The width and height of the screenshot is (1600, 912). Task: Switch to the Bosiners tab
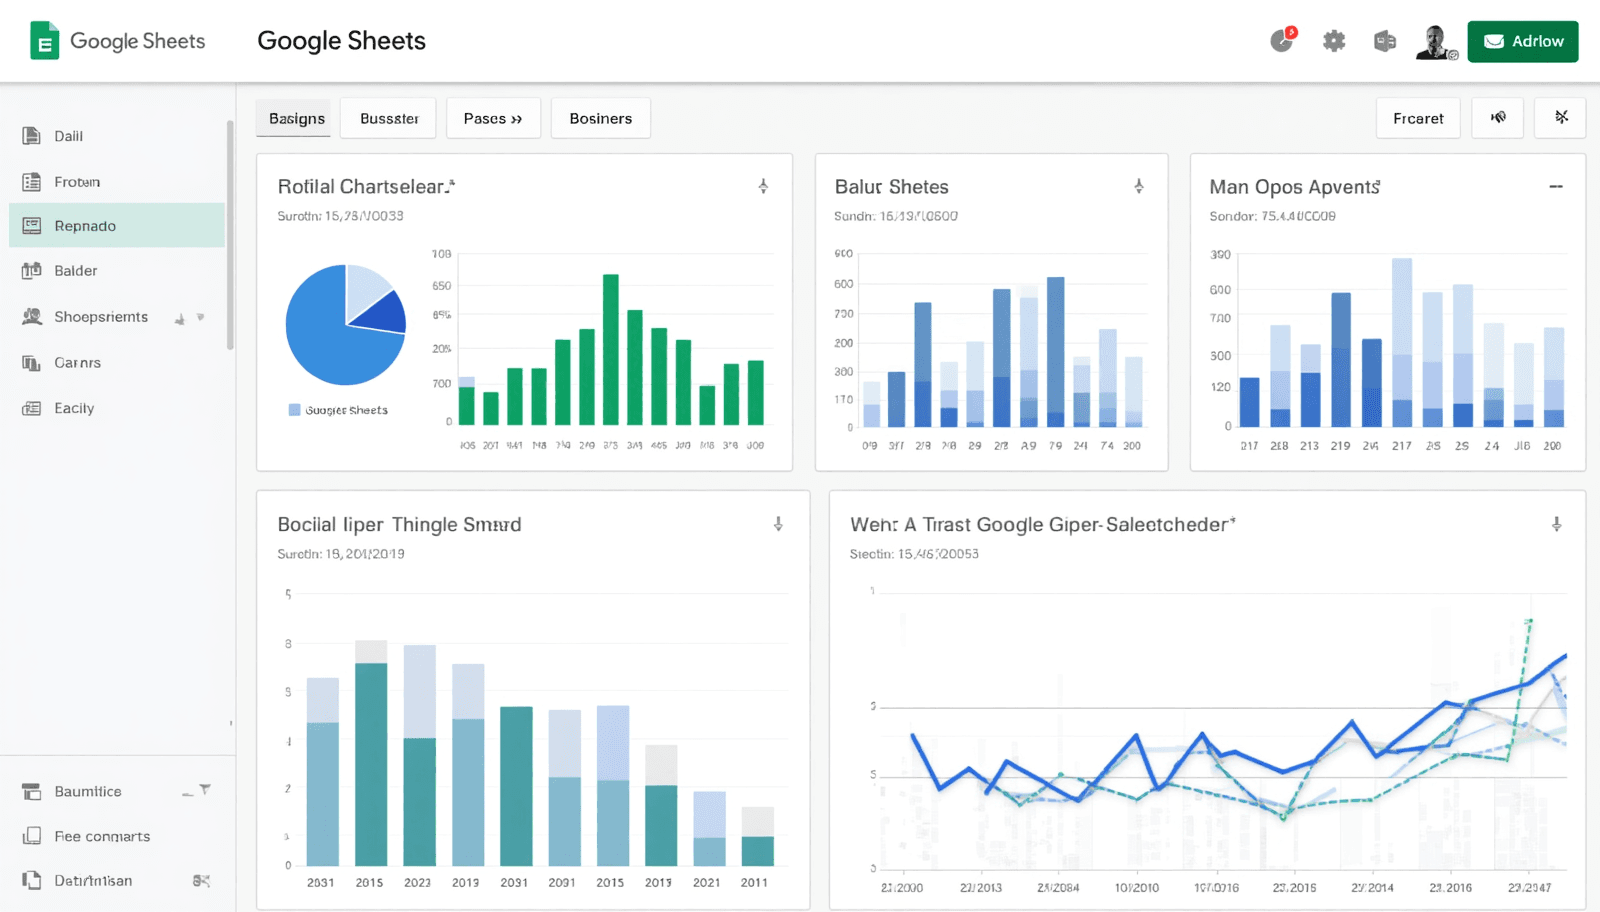[x=600, y=118]
